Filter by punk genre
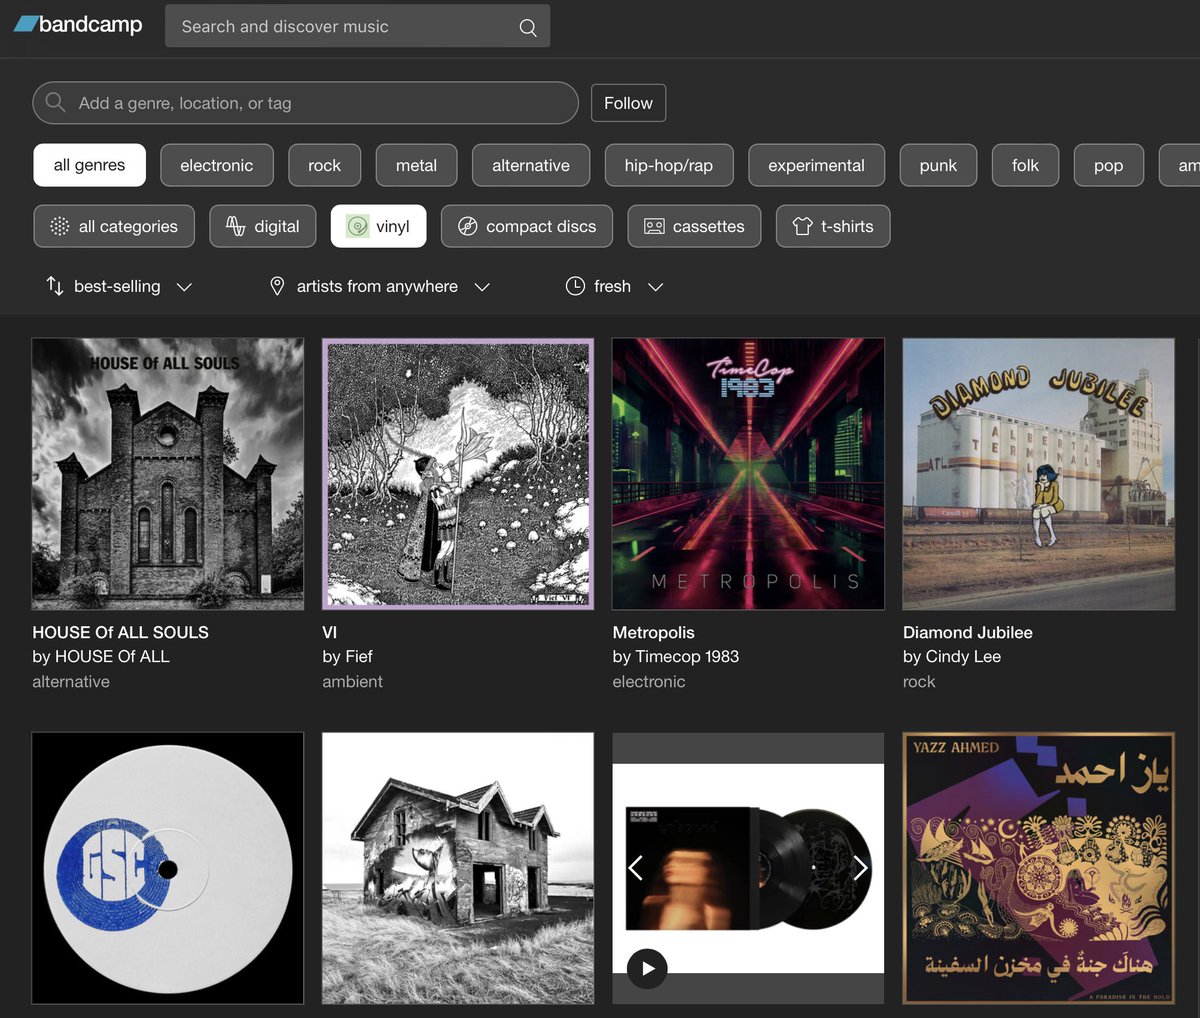This screenshot has width=1200, height=1018. point(938,165)
